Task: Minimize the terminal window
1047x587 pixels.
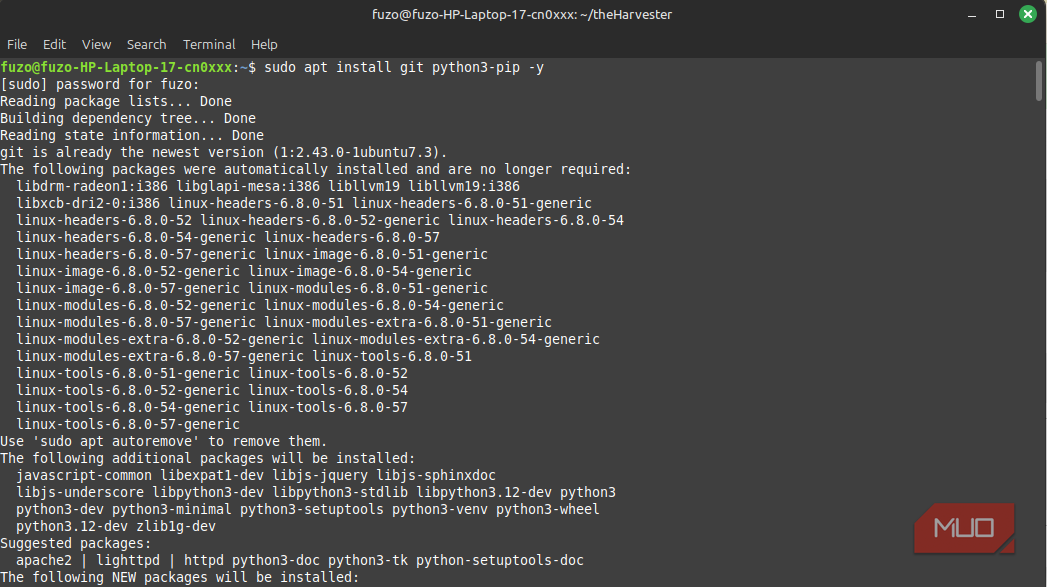Action: tap(972, 14)
